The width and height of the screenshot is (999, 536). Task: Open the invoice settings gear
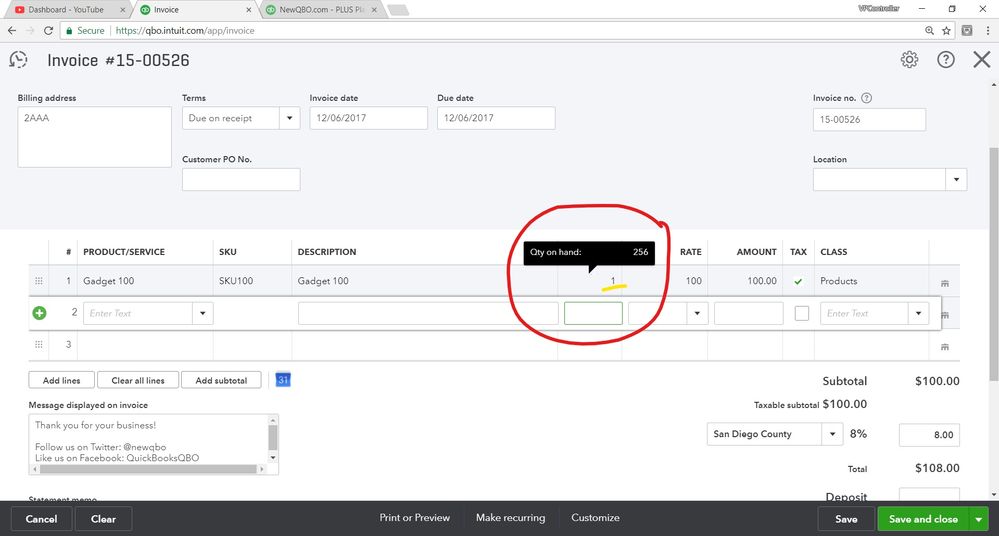click(x=909, y=60)
